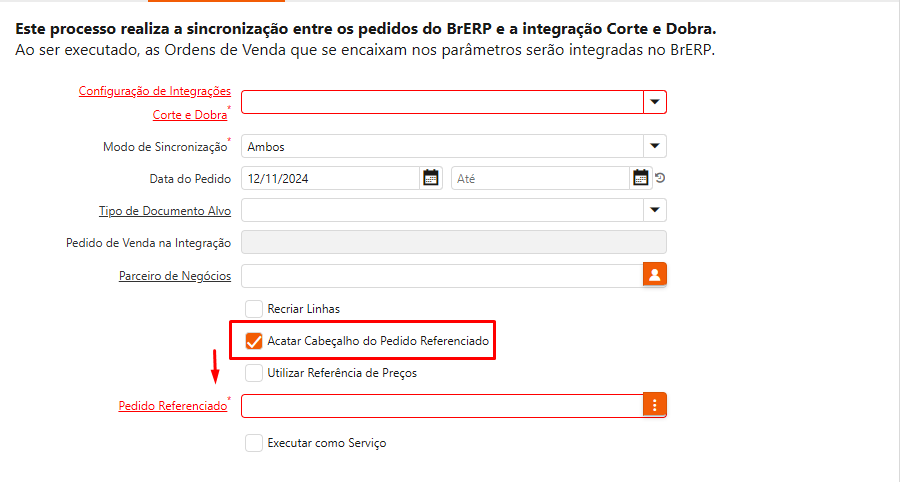Image resolution: width=900 pixels, height=482 pixels.
Task: Open the Parceiro de Negócios label link
Action: (175, 276)
